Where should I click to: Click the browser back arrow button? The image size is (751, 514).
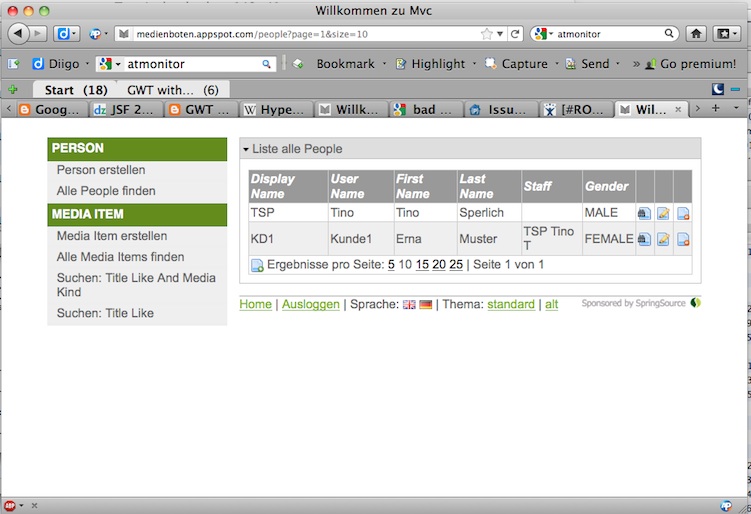tap(19, 34)
